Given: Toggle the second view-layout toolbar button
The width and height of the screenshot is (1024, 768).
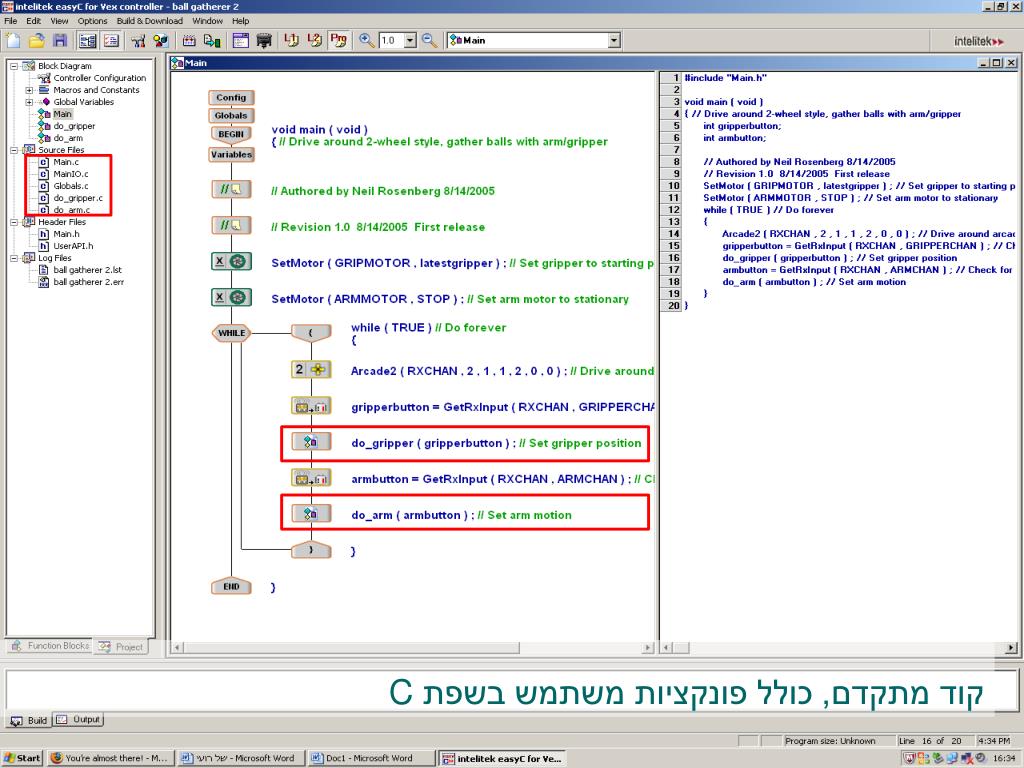Looking at the screenshot, I should (x=111, y=40).
